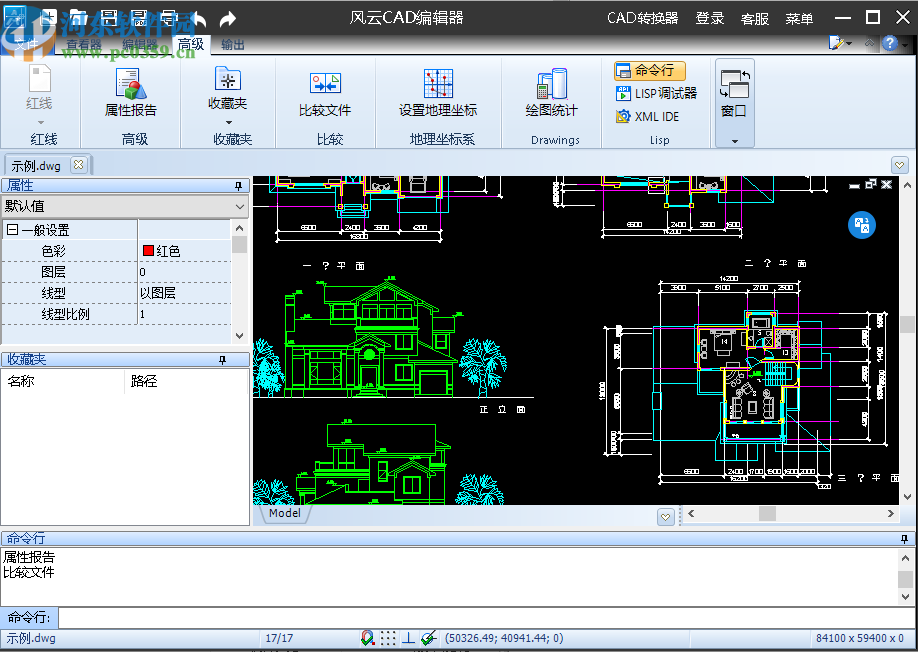Click the canvas vertical scrollbar down arrow

[x=907, y=497]
